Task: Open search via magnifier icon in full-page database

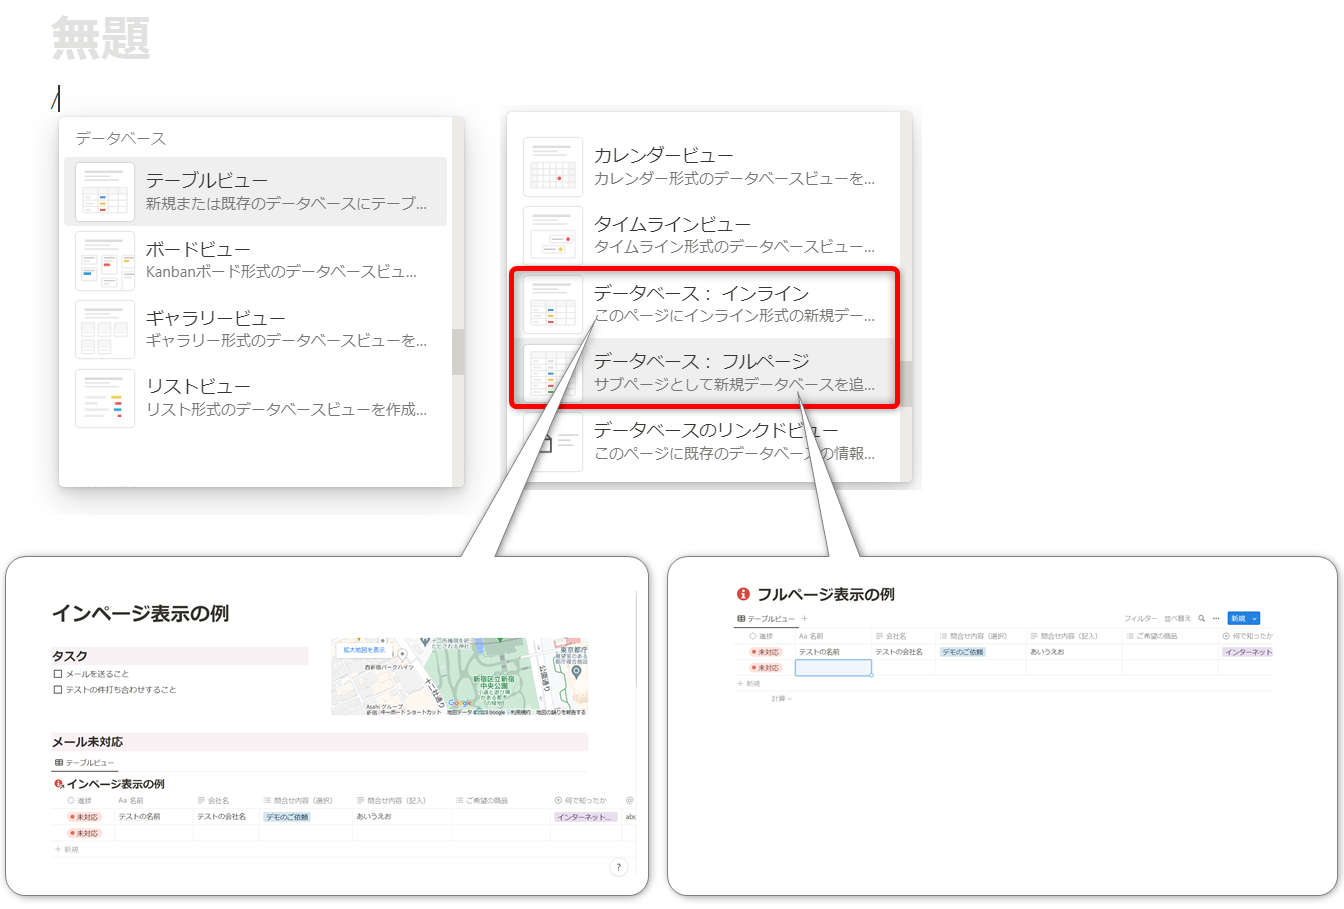Action: 1201,619
